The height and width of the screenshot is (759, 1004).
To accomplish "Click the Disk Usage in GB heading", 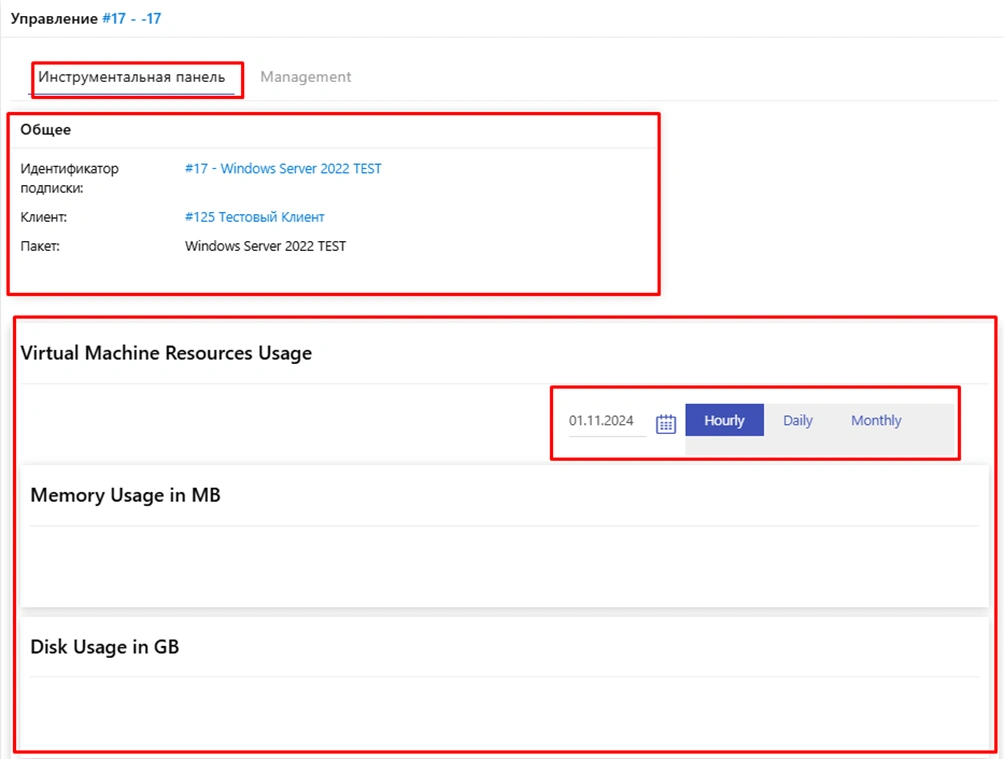I will (105, 647).
